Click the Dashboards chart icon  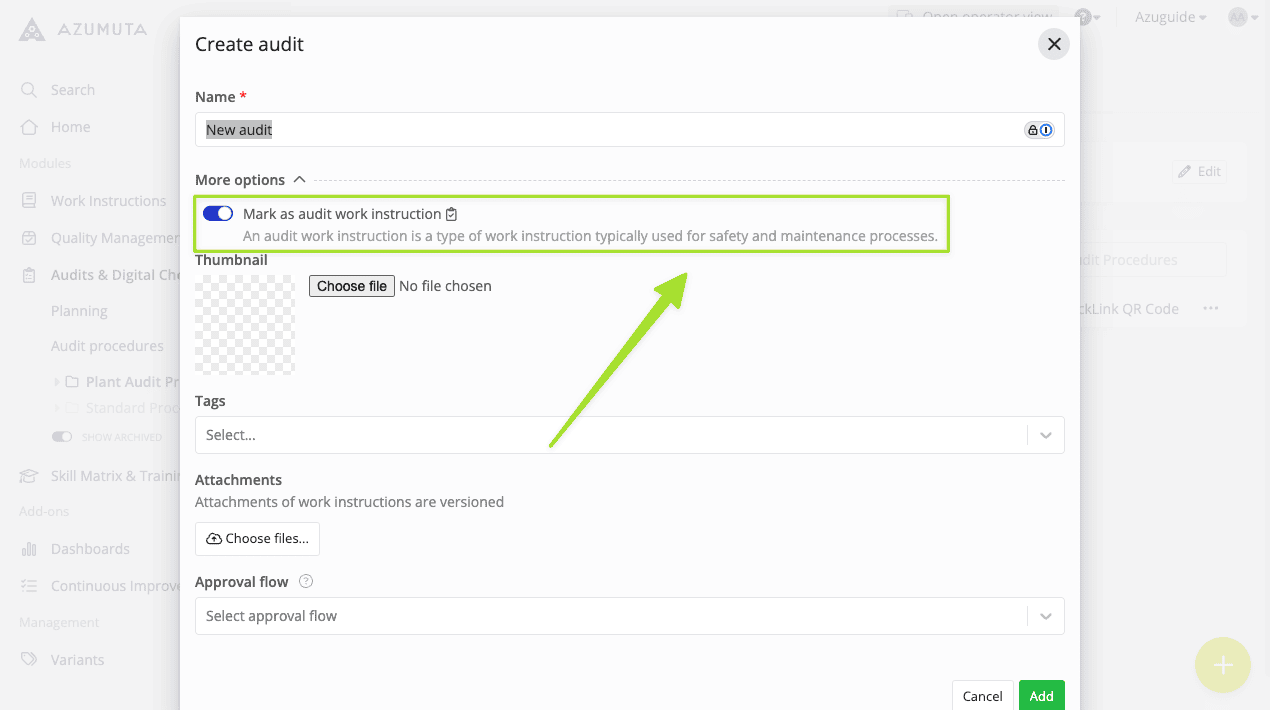click(29, 549)
